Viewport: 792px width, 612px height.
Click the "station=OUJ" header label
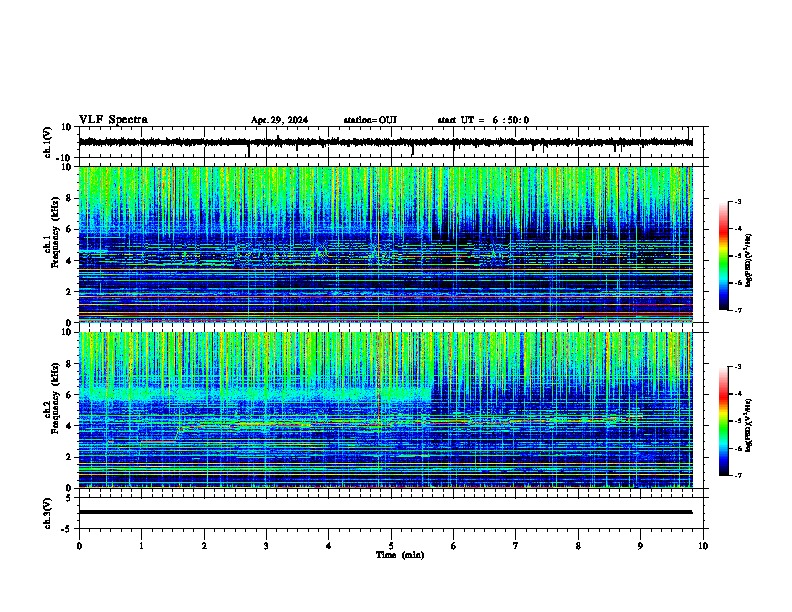[x=370, y=120]
